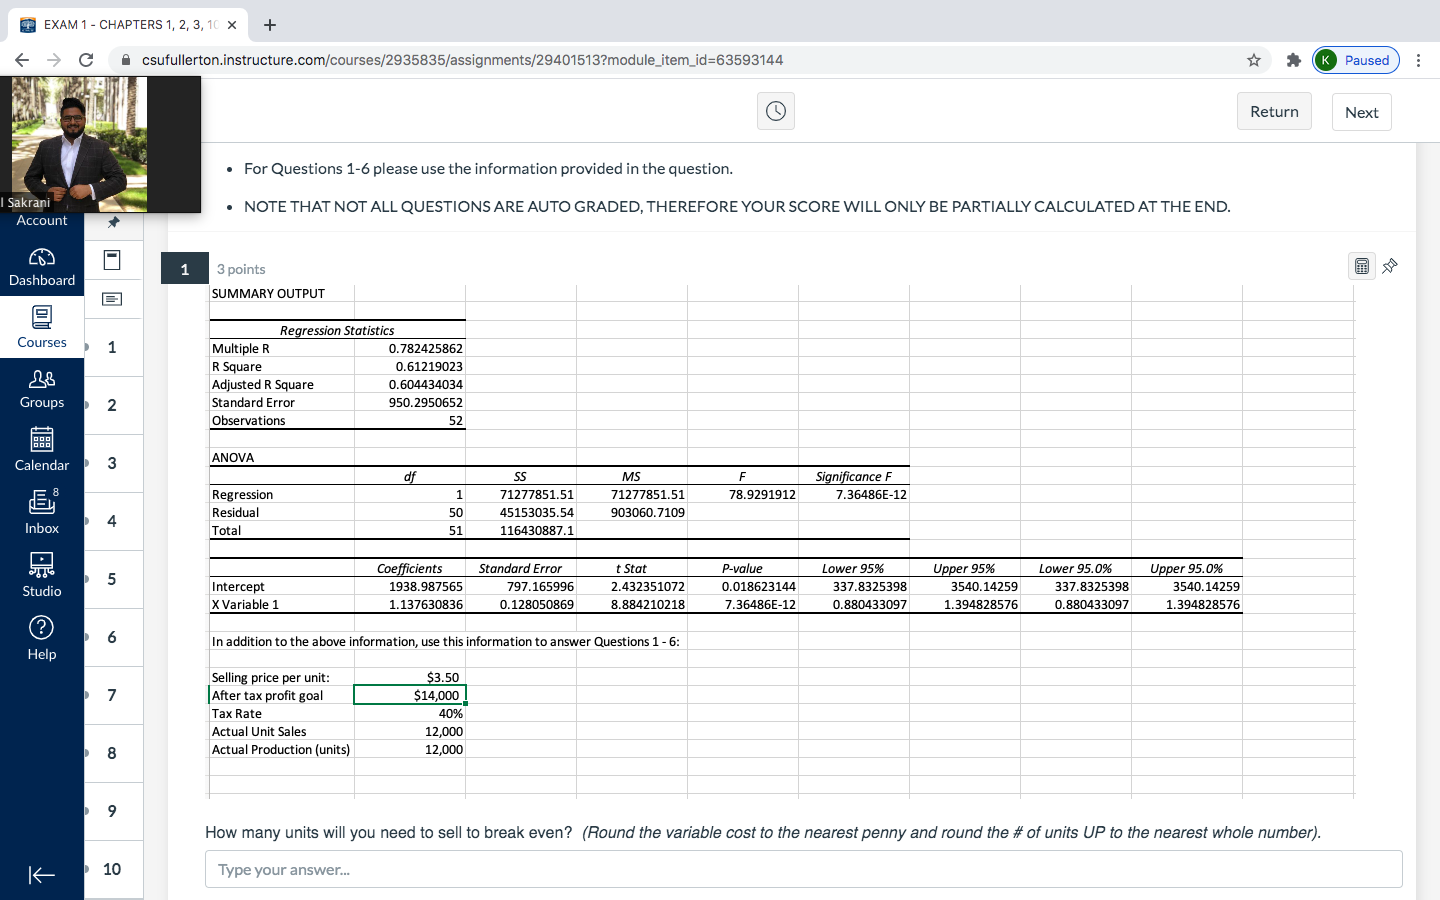Open the quiz timer clock icon

pyautogui.click(x=776, y=111)
